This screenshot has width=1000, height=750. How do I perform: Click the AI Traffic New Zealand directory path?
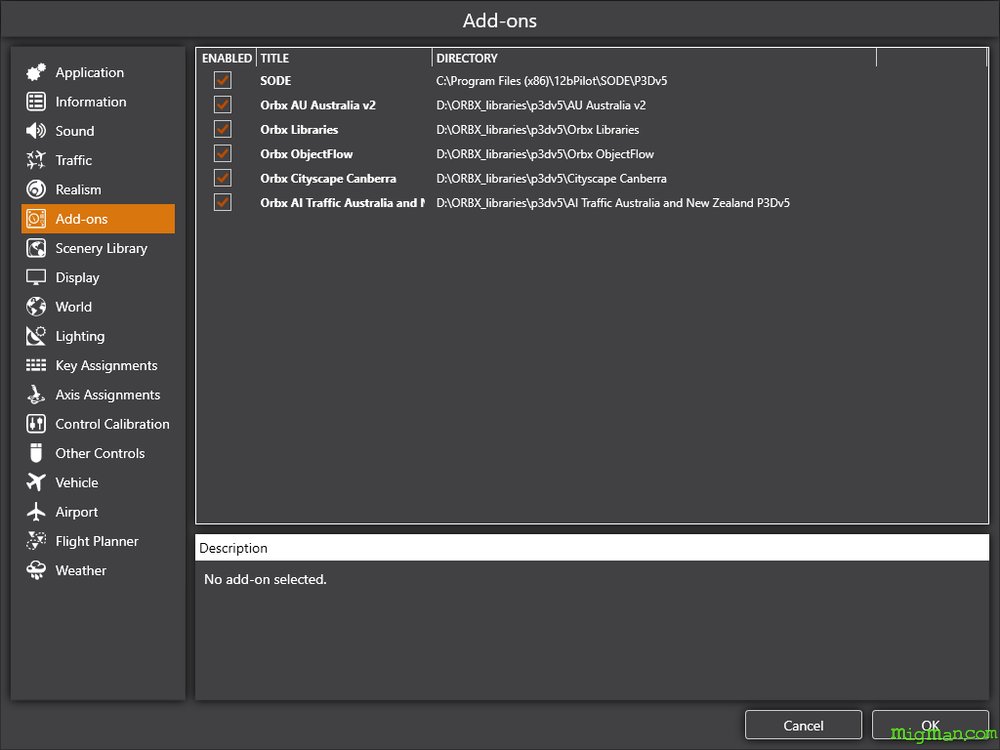point(613,203)
